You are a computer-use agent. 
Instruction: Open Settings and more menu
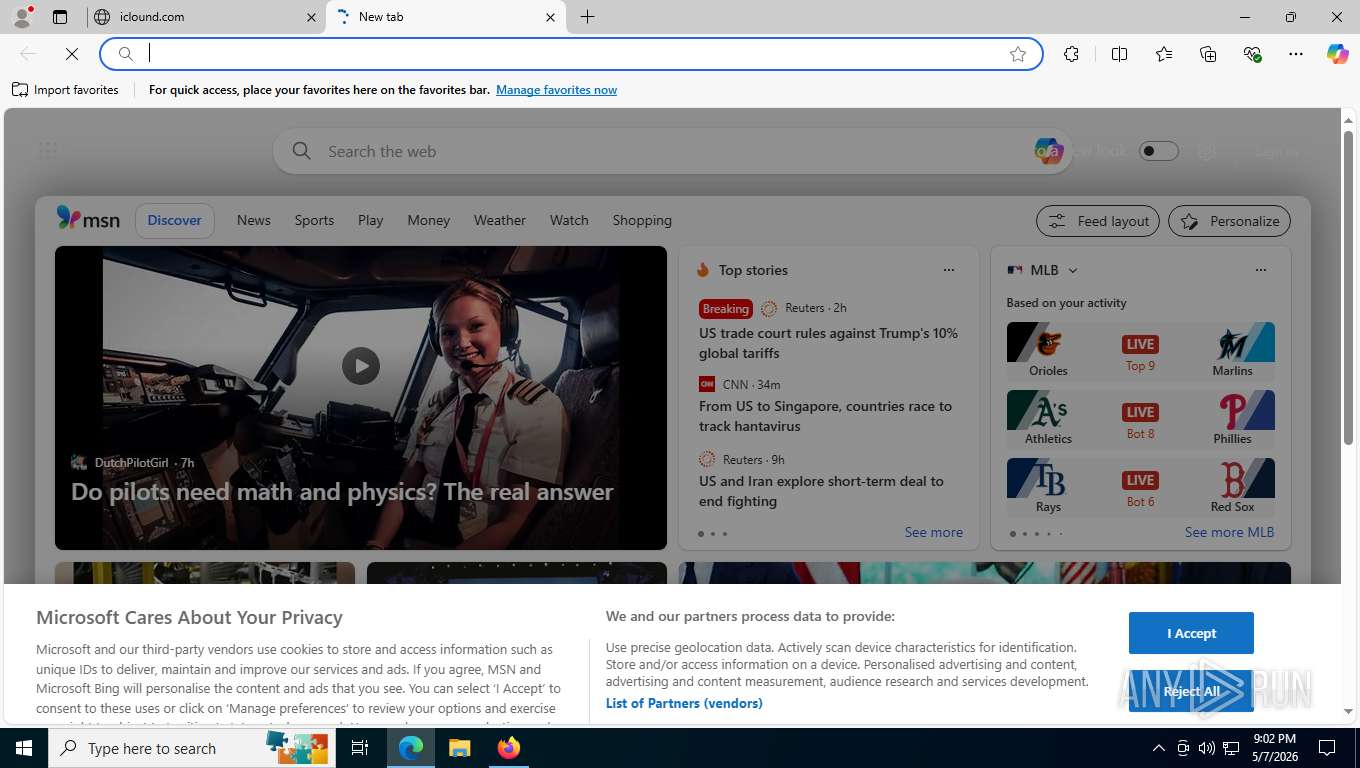[x=1296, y=54]
